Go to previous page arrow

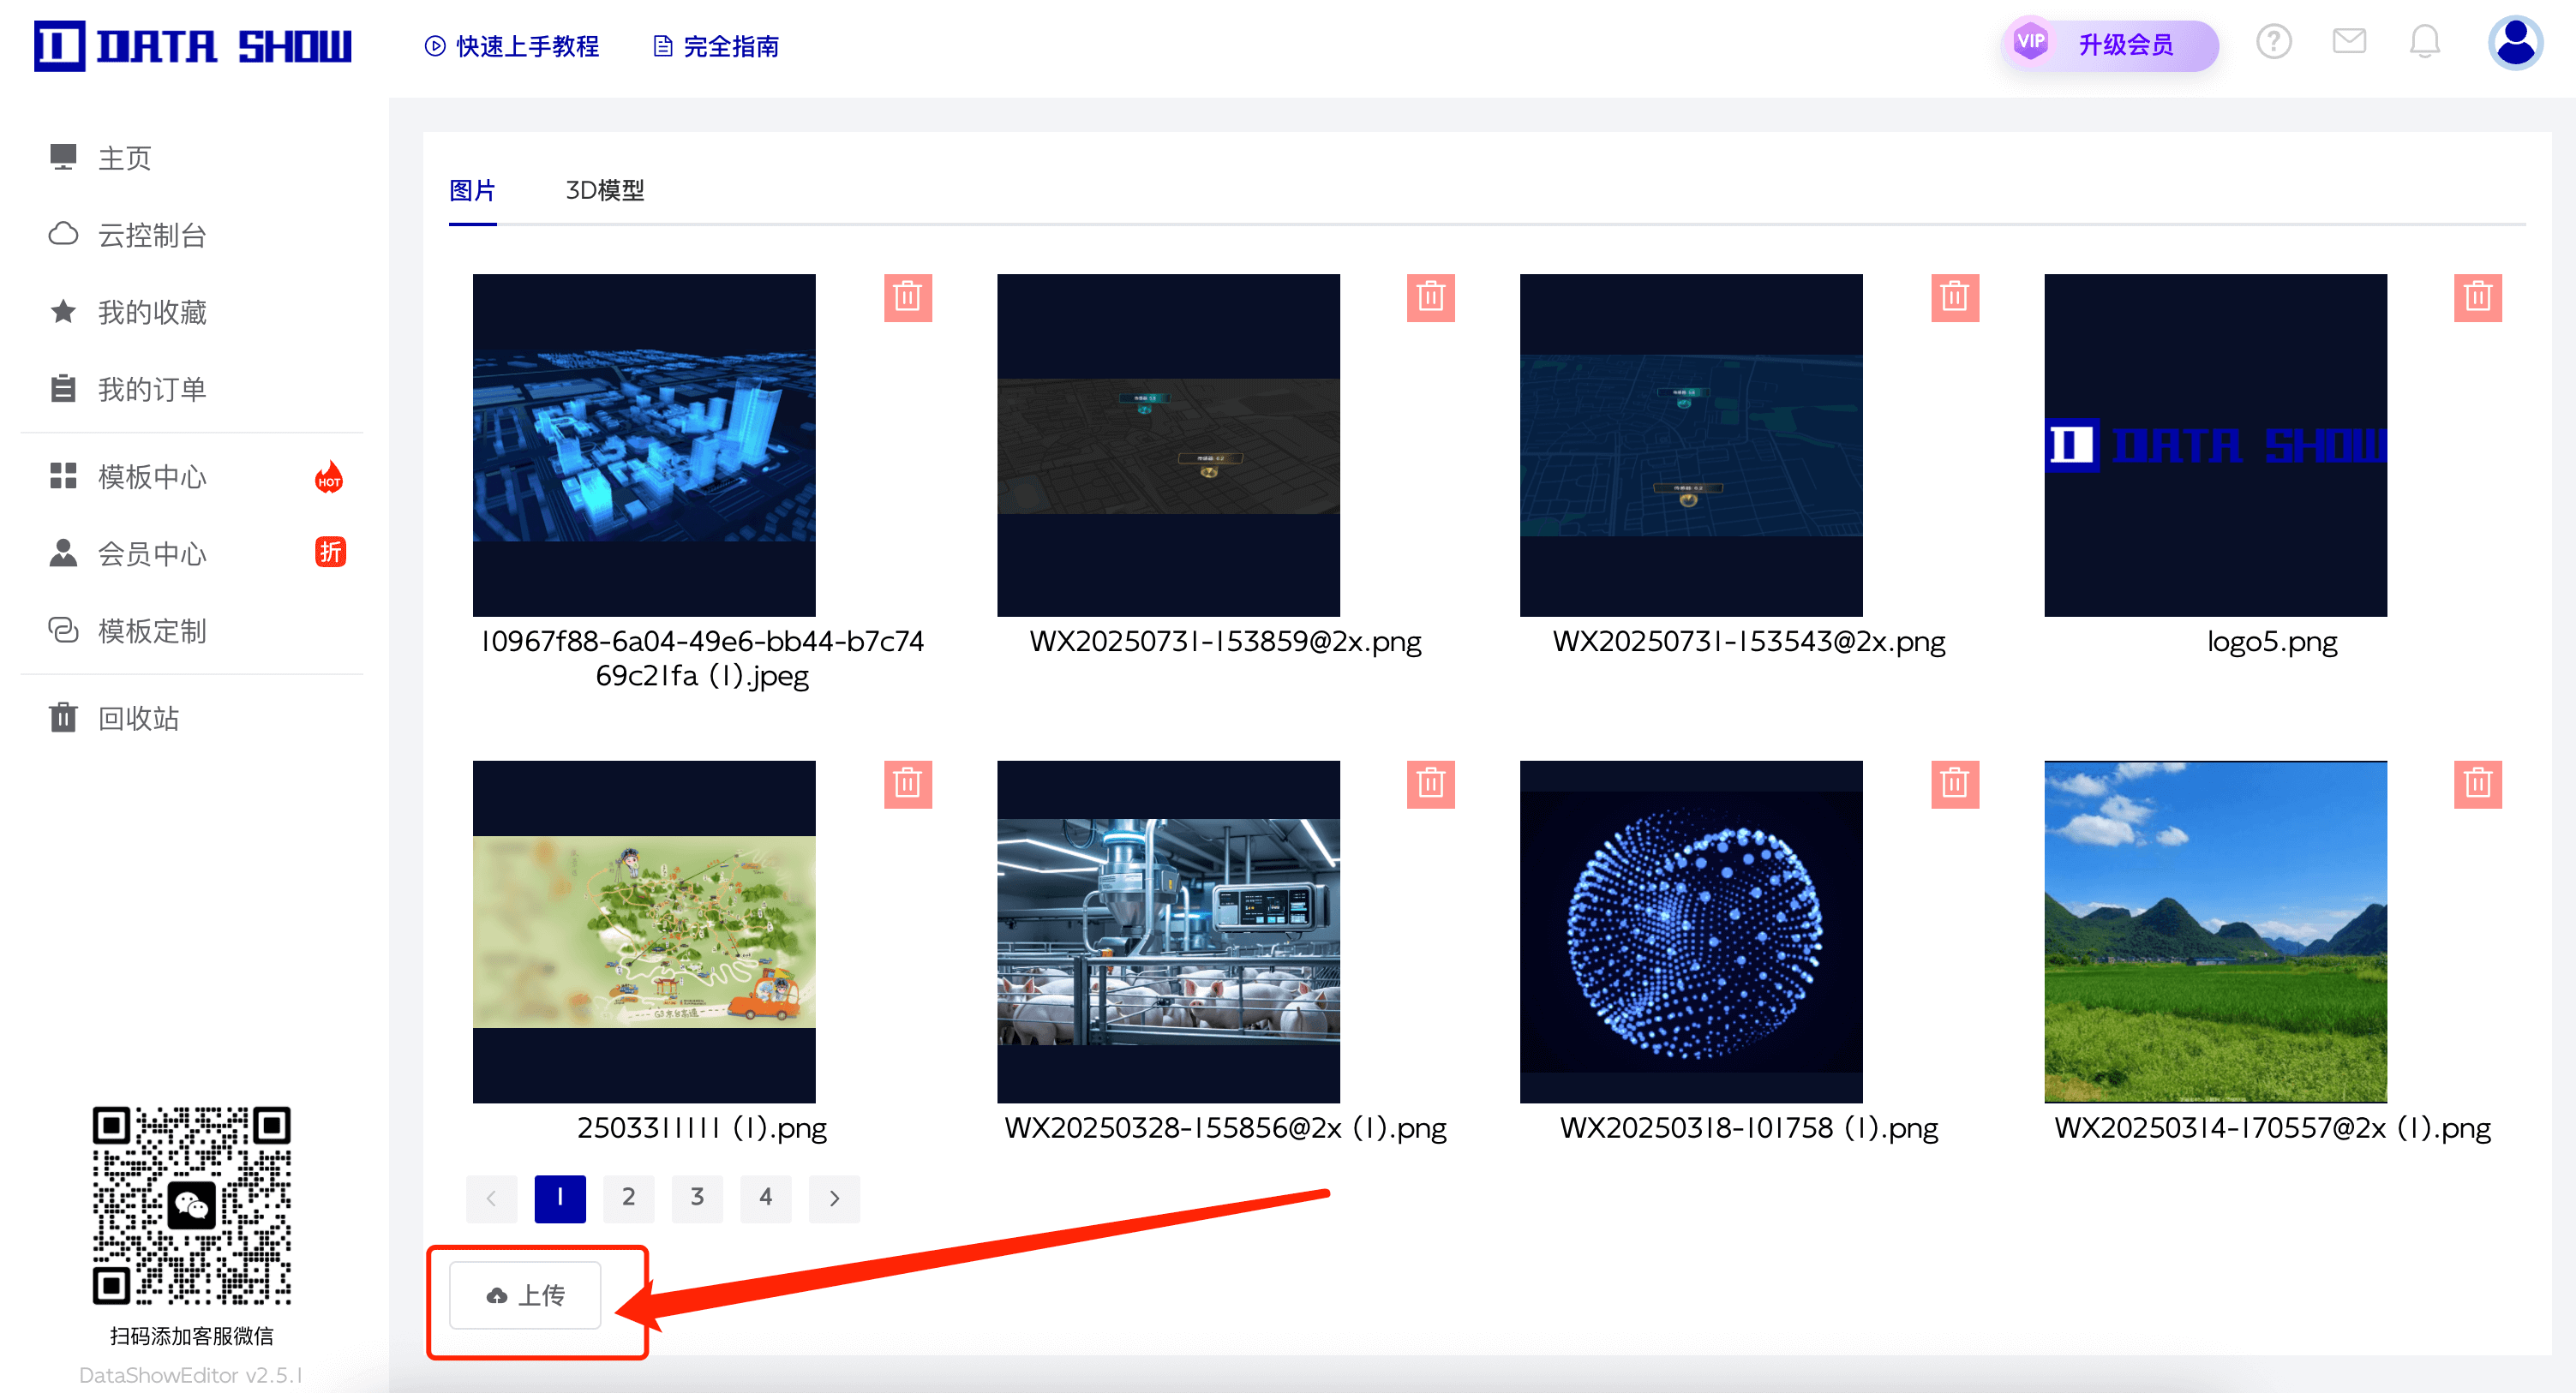[x=491, y=1198]
